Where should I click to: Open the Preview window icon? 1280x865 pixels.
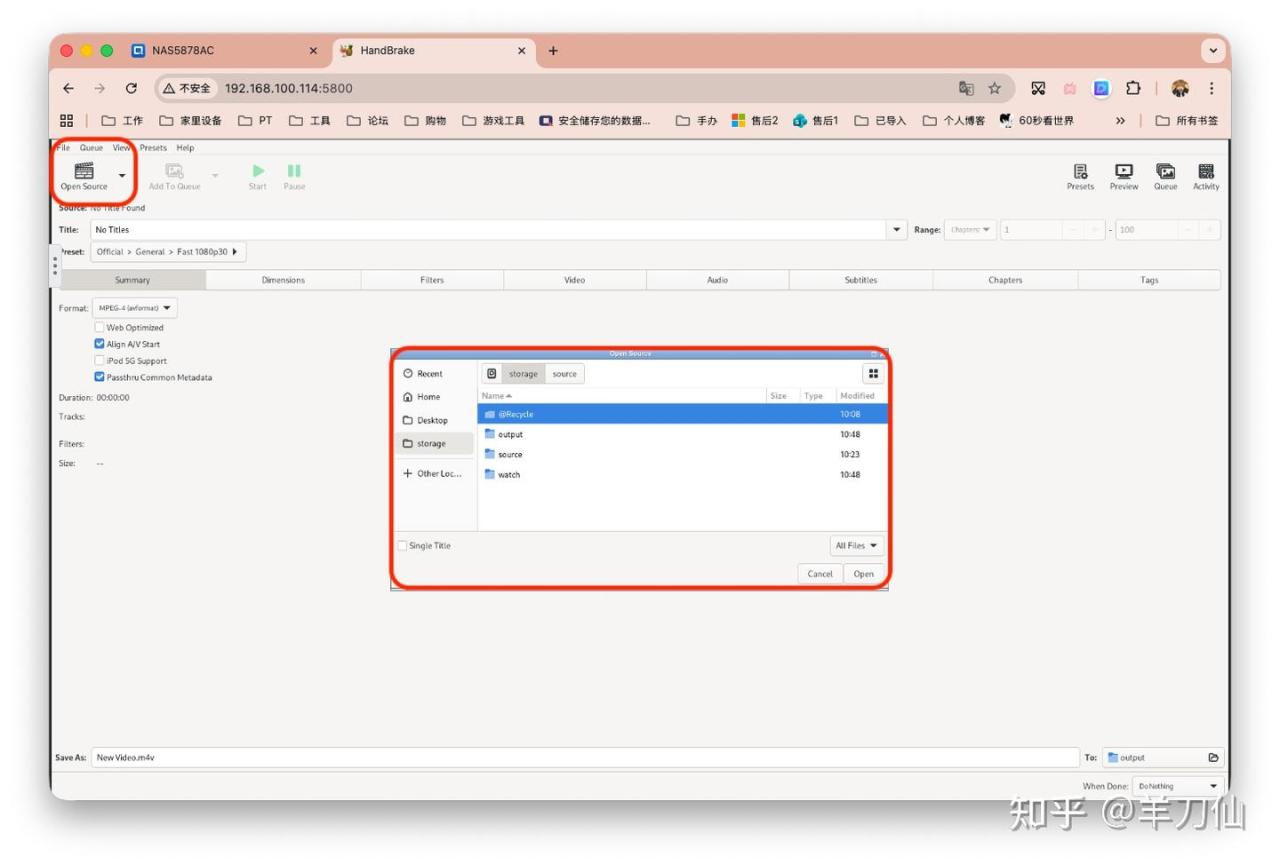pos(1123,172)
